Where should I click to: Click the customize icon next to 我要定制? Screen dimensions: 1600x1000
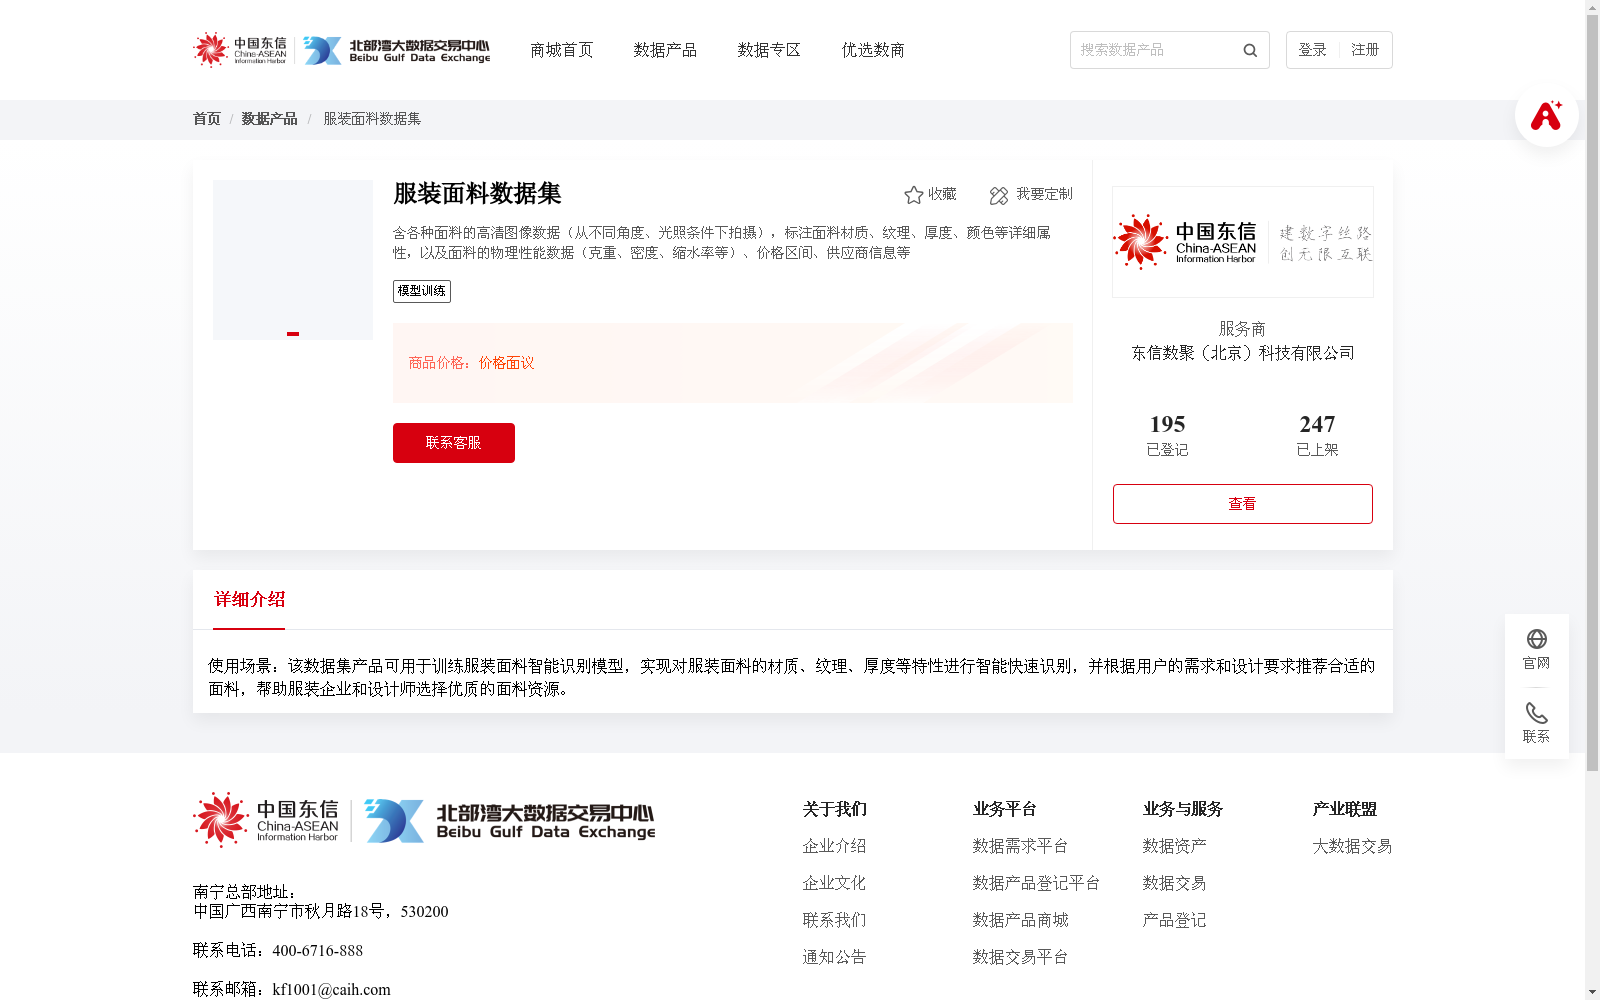998,195
